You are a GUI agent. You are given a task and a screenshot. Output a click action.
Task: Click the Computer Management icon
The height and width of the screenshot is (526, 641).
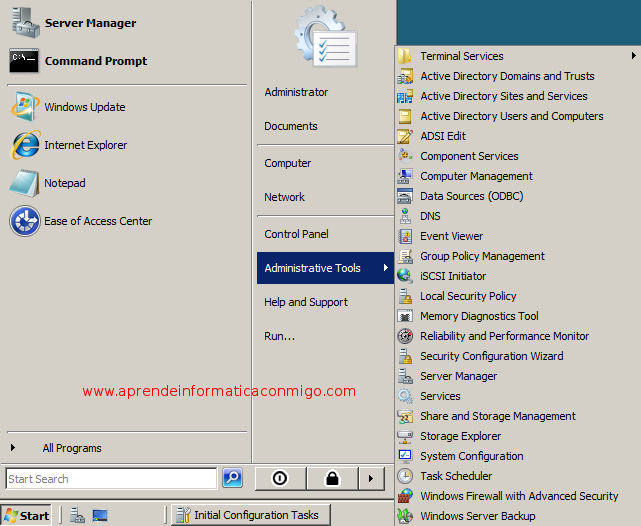click(x=405, y=176)
